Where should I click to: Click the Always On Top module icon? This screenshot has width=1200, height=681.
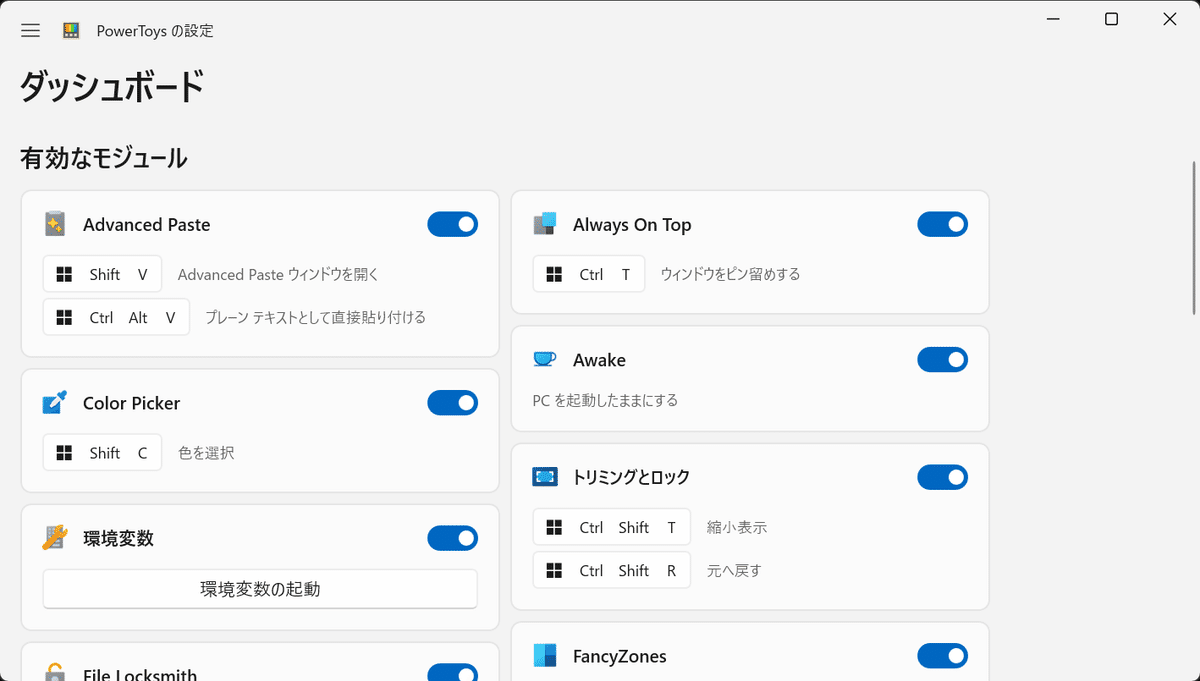click(544, 224)
